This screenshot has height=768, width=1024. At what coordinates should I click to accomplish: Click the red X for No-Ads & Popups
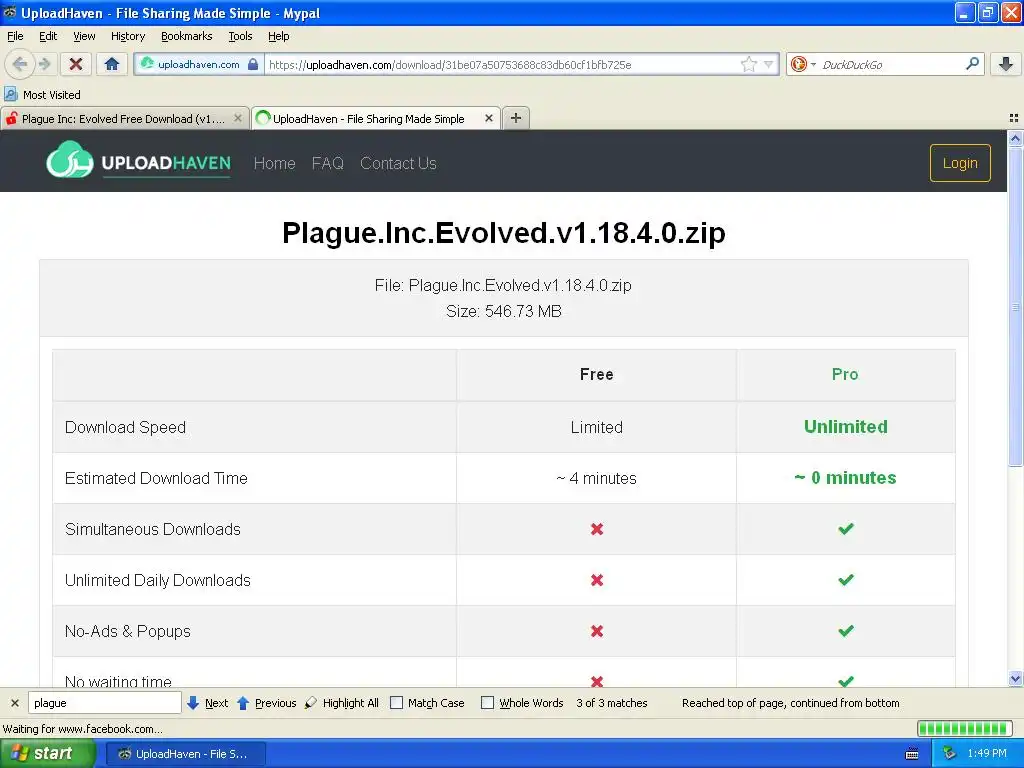596,631
